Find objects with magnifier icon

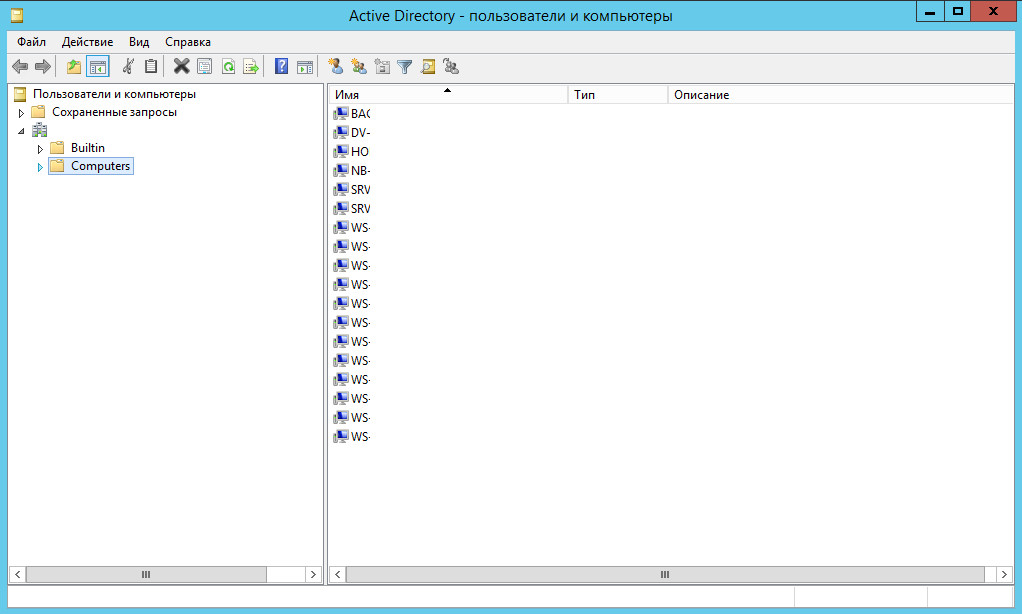pos(428,66)
